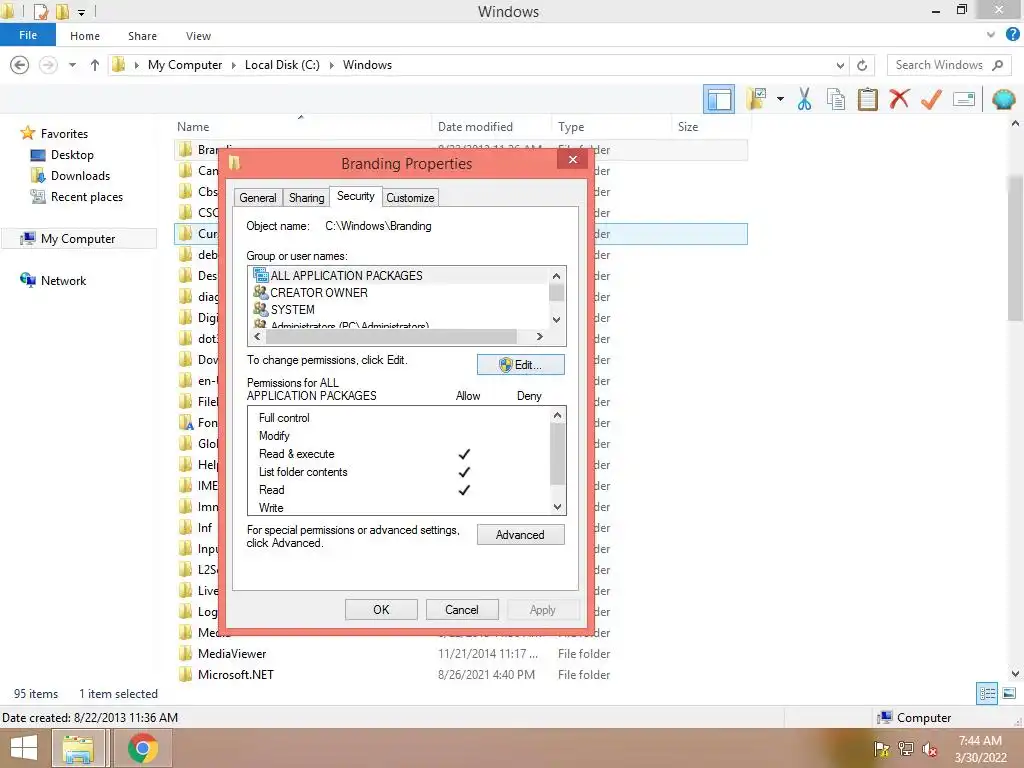This screenshot has width=1024, height=768.
Task: Expand the address bar root folder arrow
Action: (136, 65)
